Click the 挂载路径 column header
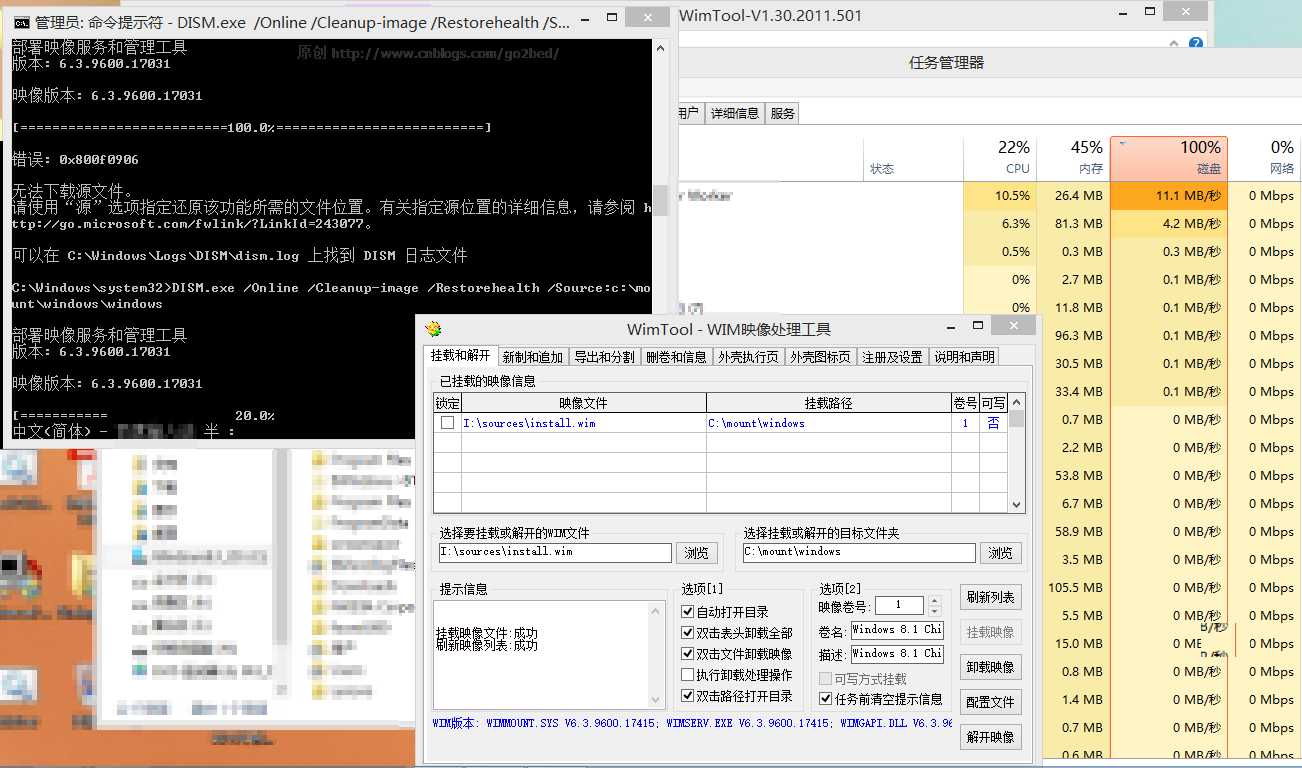This screenshot has height=768, width=1302. 829,403
